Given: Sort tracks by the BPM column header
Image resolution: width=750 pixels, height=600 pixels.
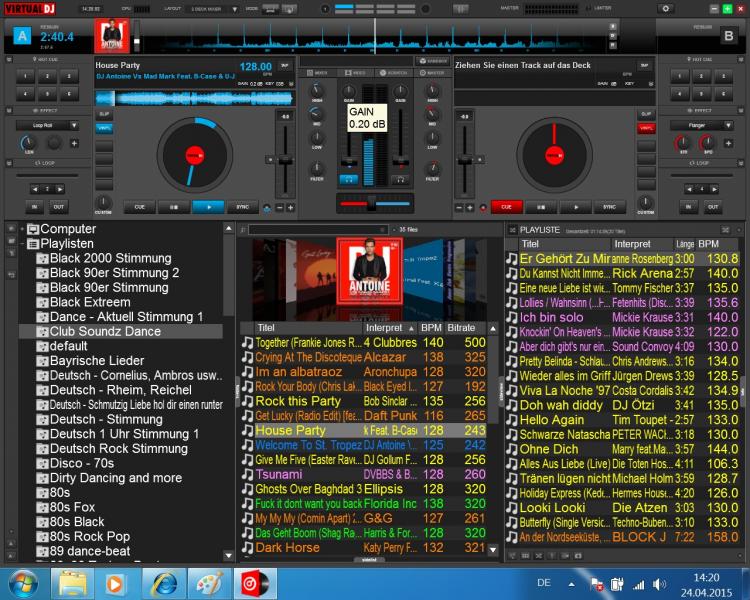Looking at the screenshot, I should click(431, 328).
